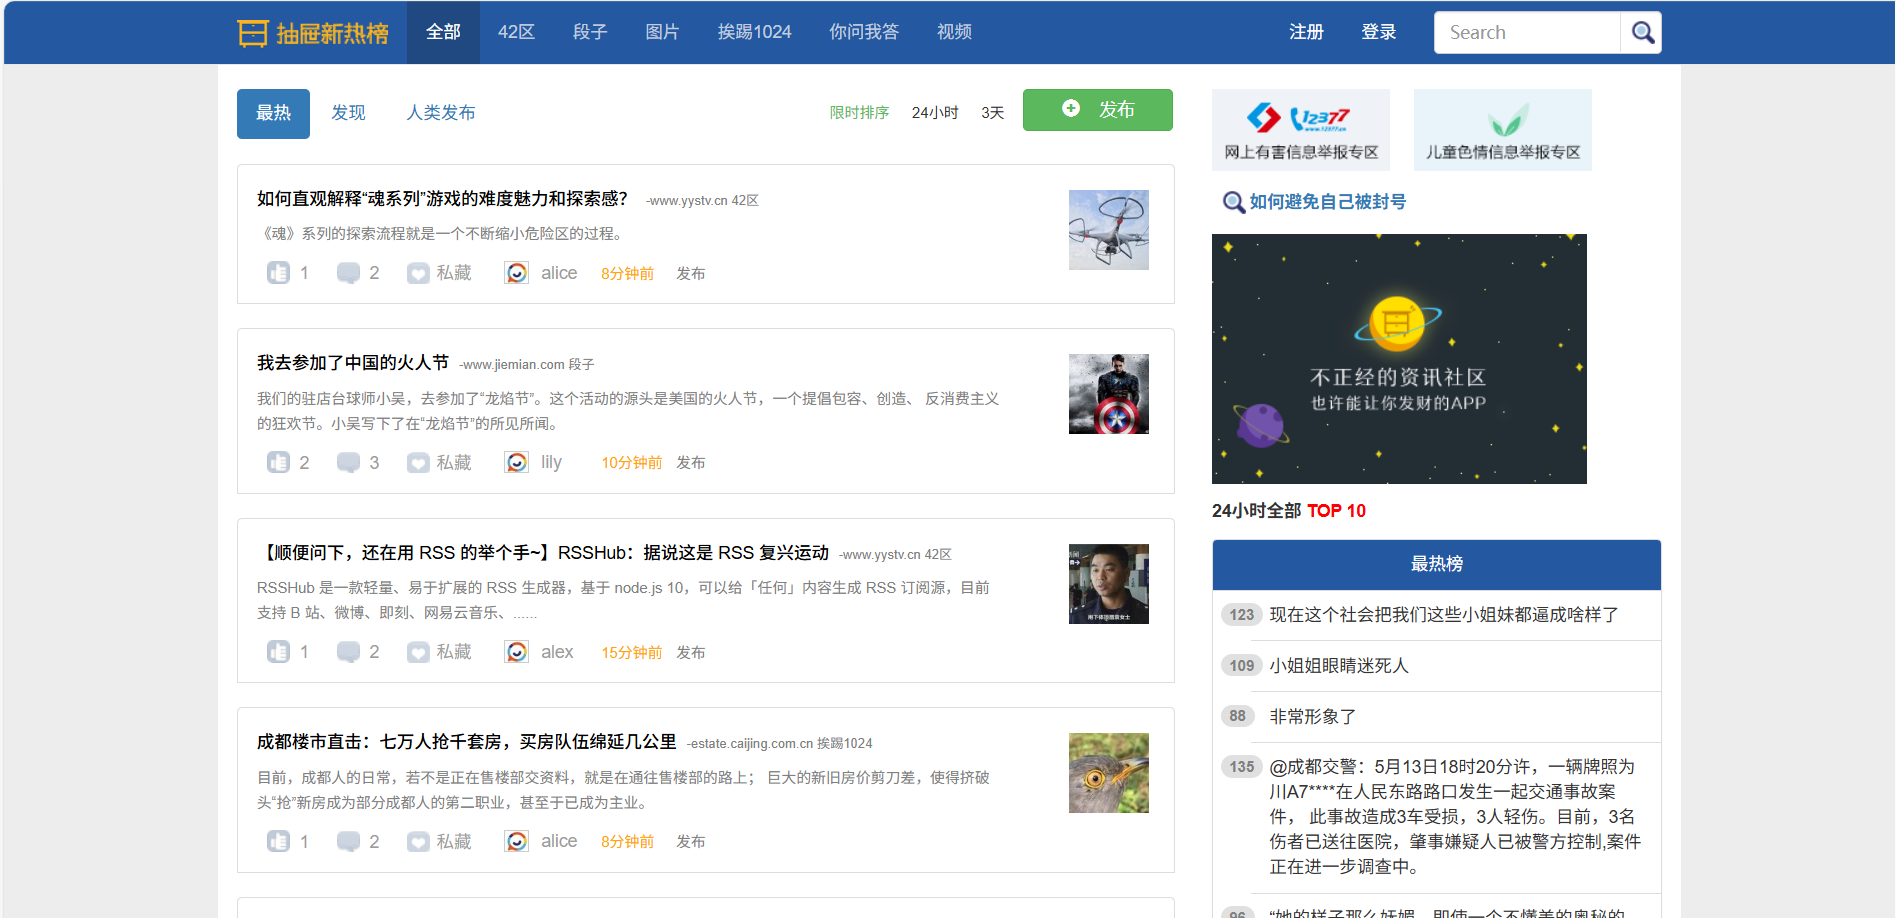Click the green 发布 button
1896x918 pixels.
click(1097, 110)
